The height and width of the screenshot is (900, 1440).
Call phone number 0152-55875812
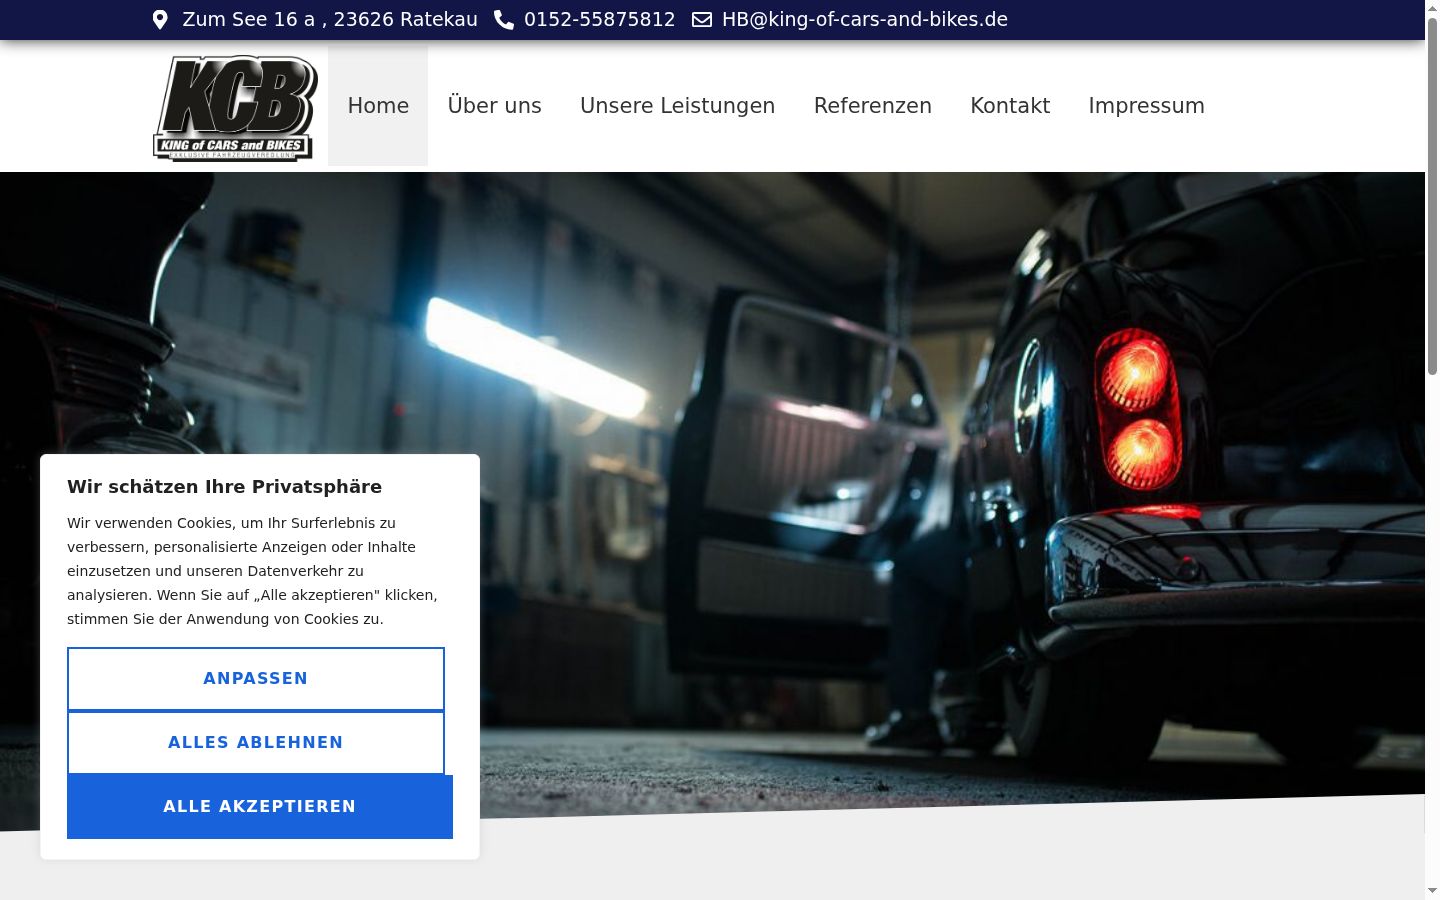tap(600, 20)
